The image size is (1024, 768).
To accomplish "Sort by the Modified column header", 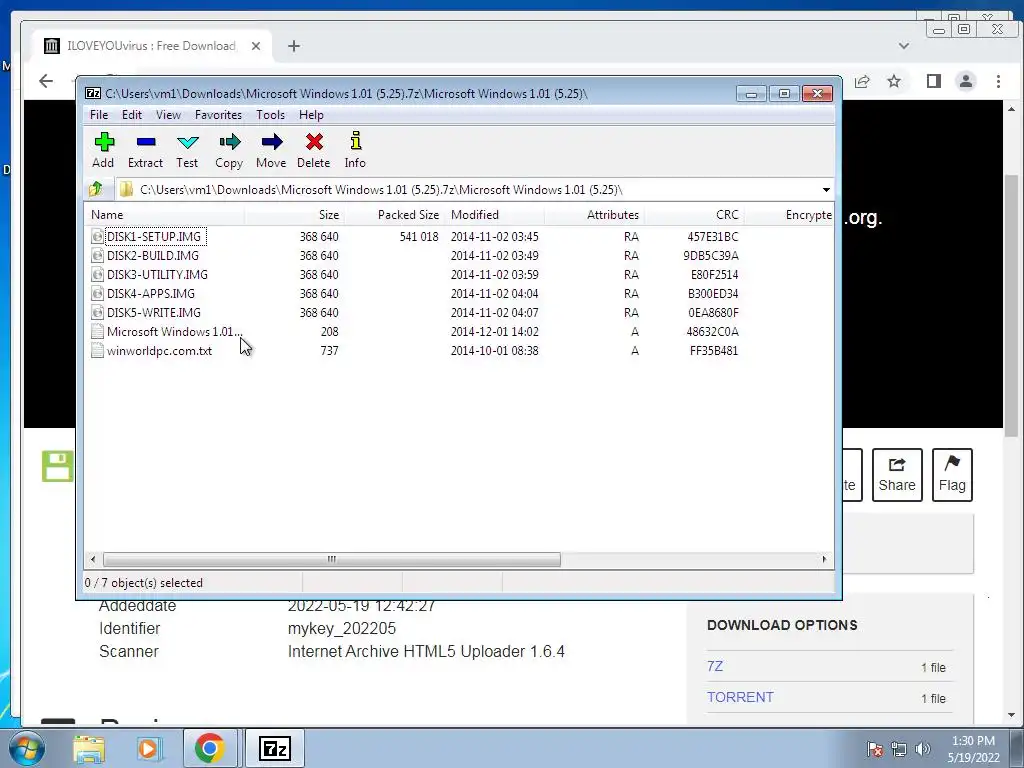I will pos(494,215).
